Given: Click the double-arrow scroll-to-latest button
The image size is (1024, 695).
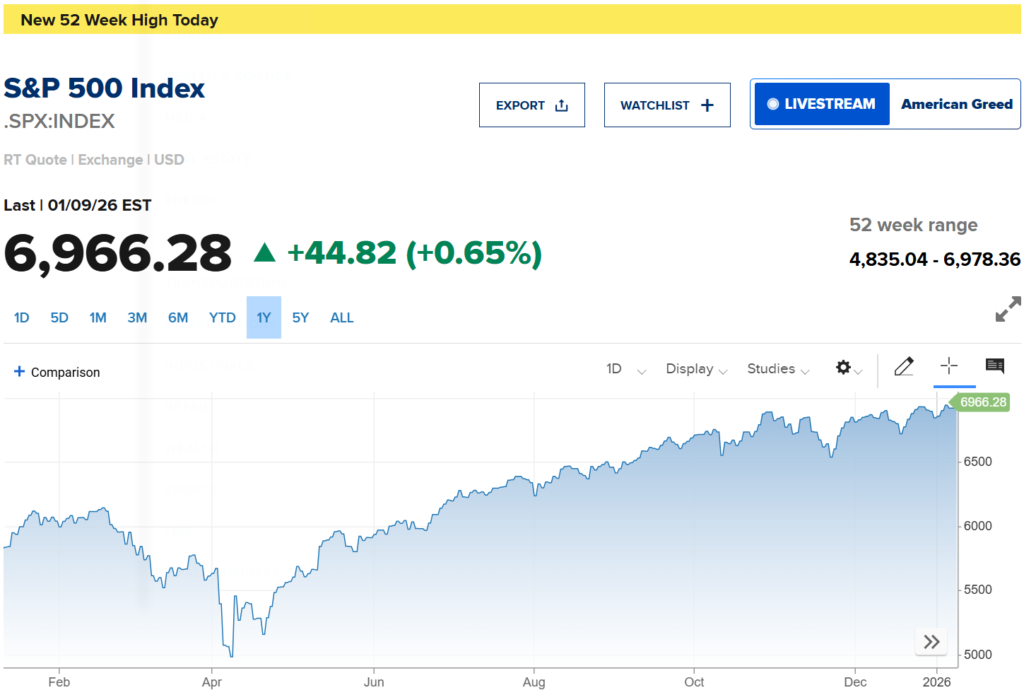Looking at the screenshot, I should [x=931, y=642].
